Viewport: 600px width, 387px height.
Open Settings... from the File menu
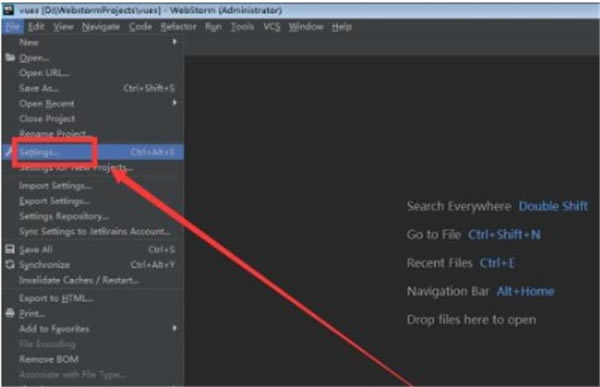click(92, 152)
